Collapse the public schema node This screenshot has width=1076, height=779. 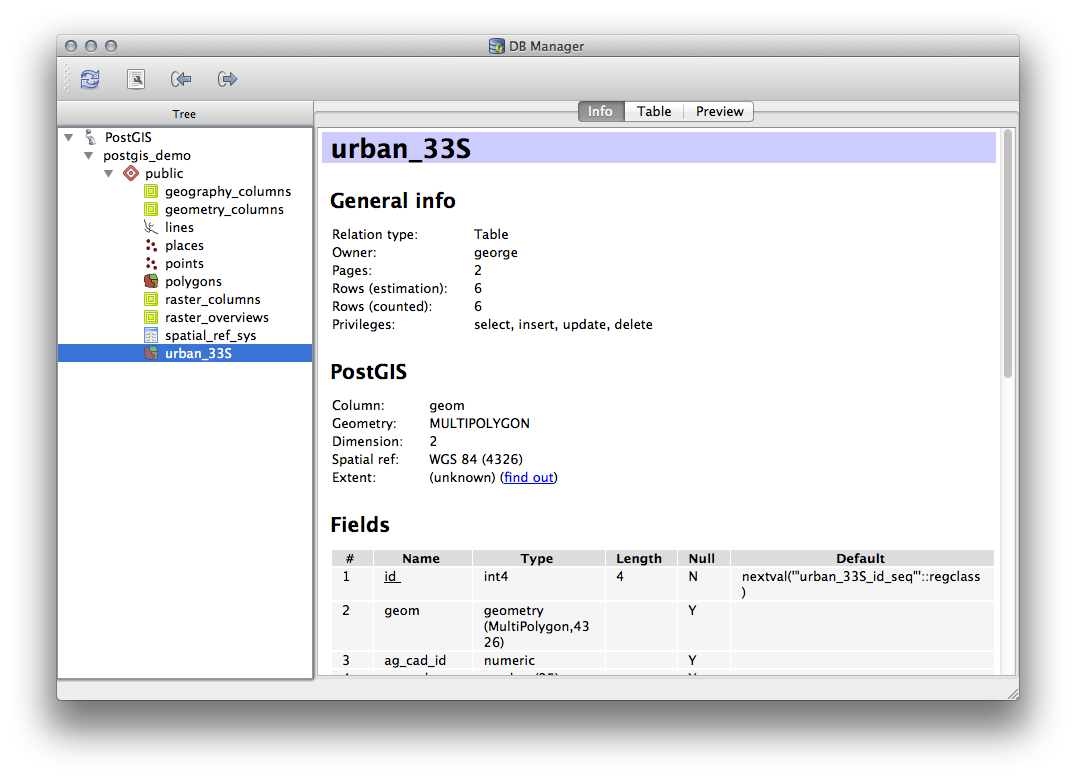pos(108,174)
